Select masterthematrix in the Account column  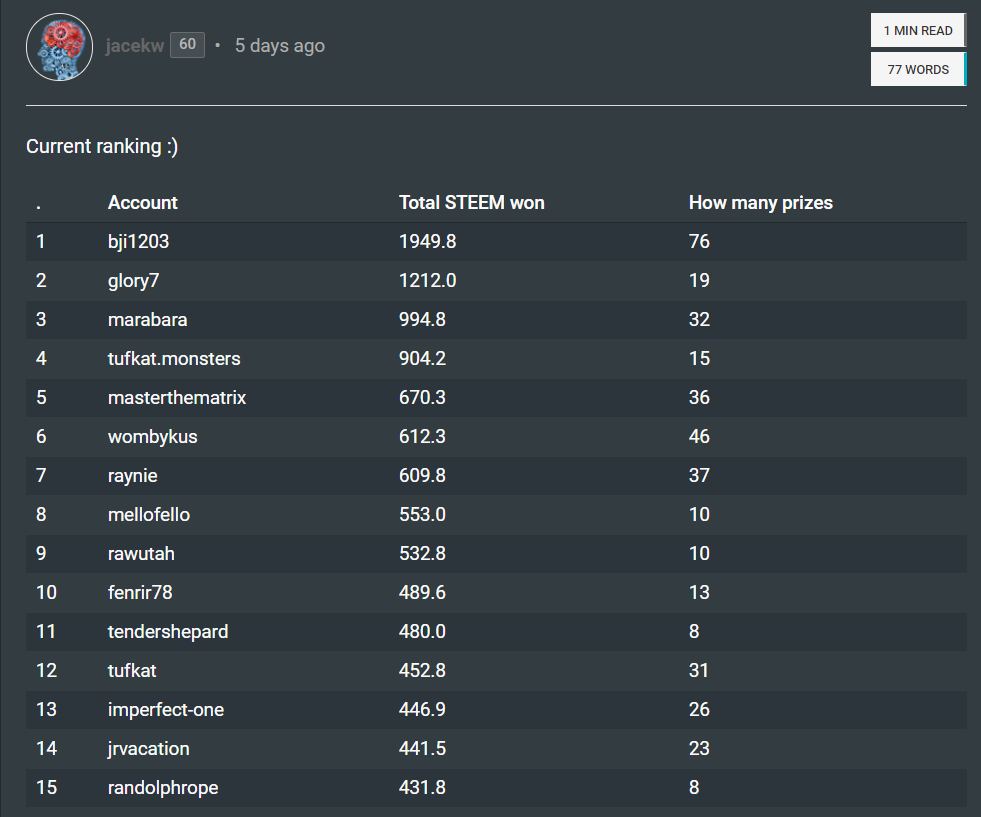click(x=176, y=398)
